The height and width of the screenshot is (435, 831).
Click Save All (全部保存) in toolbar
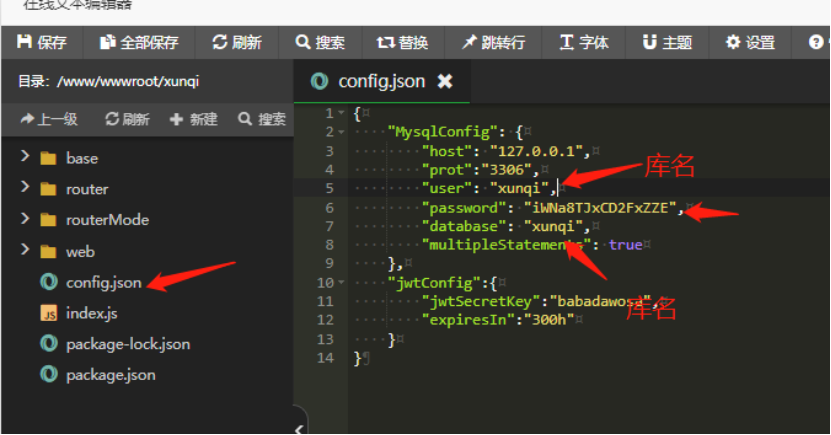click(139, 42)
